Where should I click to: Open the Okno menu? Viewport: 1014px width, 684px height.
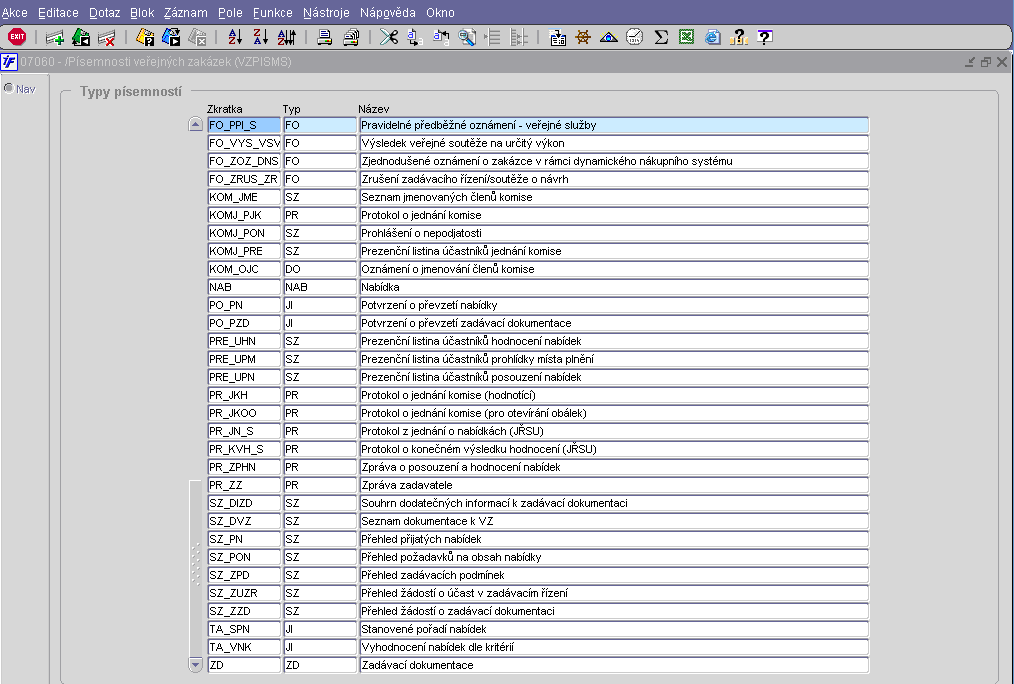pos(440,12)
